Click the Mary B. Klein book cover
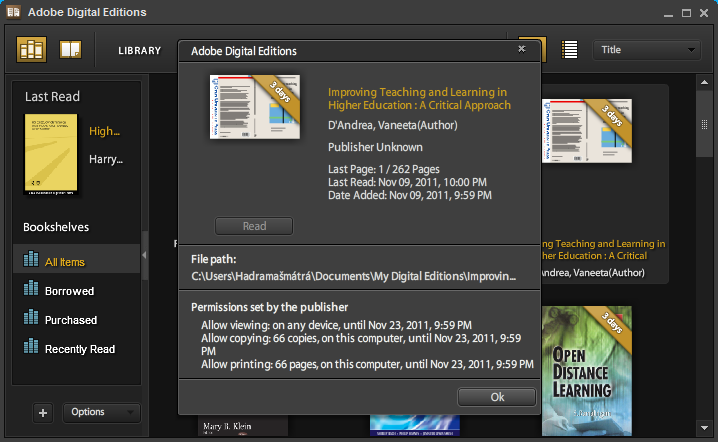The image size is (718, 442). pyautogui.click(x=243, y=426)
